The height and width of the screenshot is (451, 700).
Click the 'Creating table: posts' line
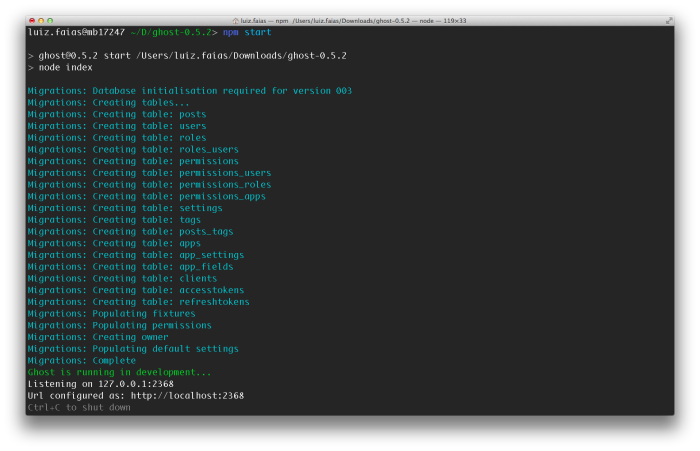tap(117, 114)
